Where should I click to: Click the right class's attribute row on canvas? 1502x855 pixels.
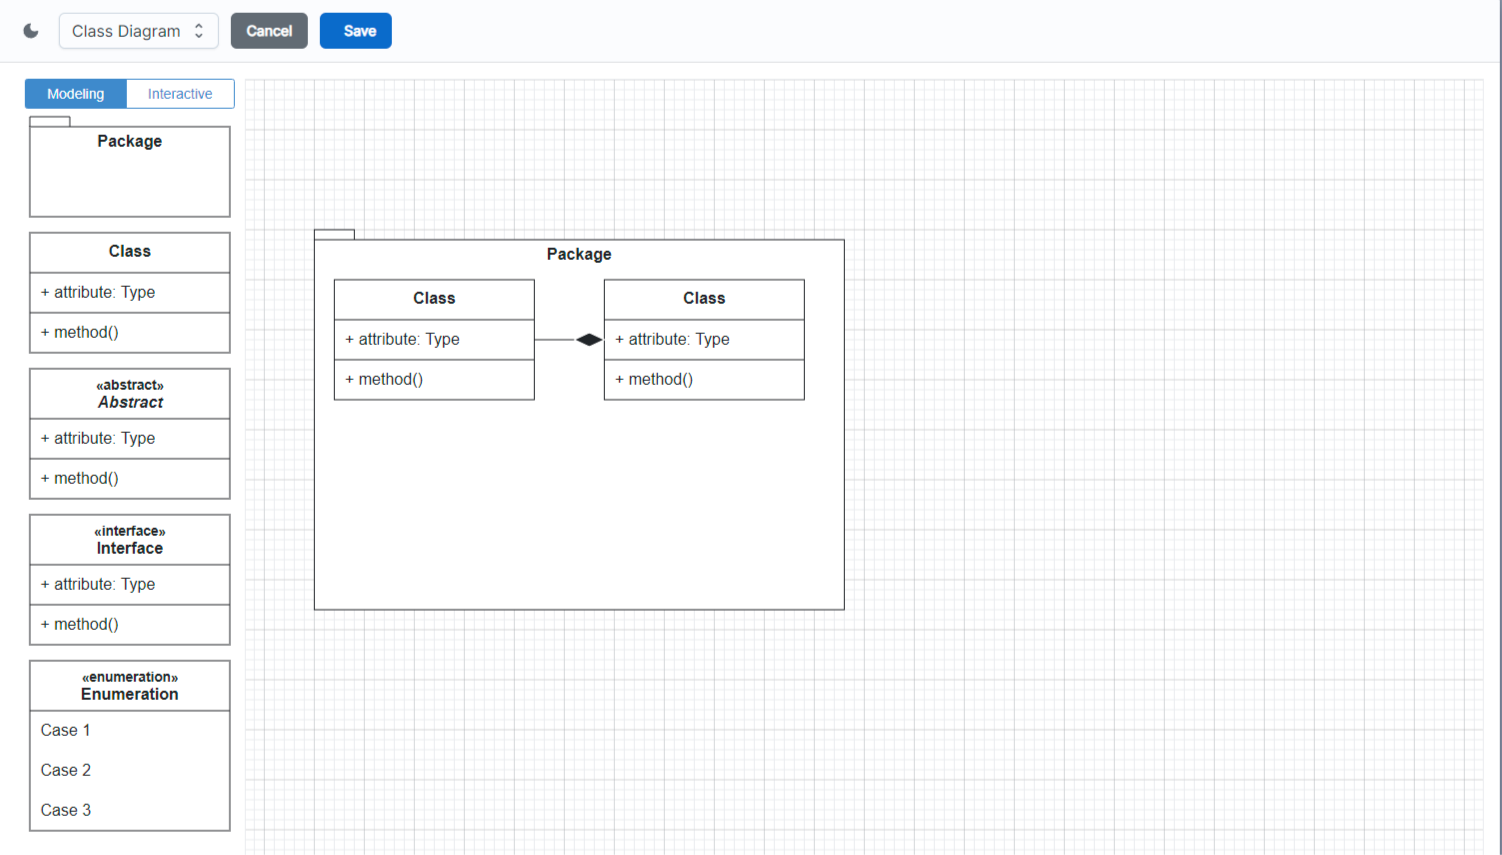704,340
